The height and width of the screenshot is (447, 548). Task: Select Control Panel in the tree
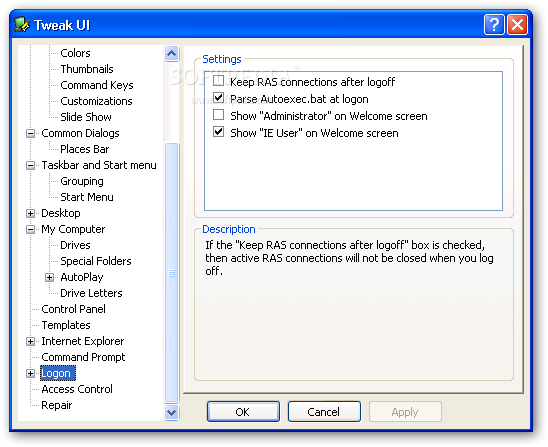(x=73, y=309)
